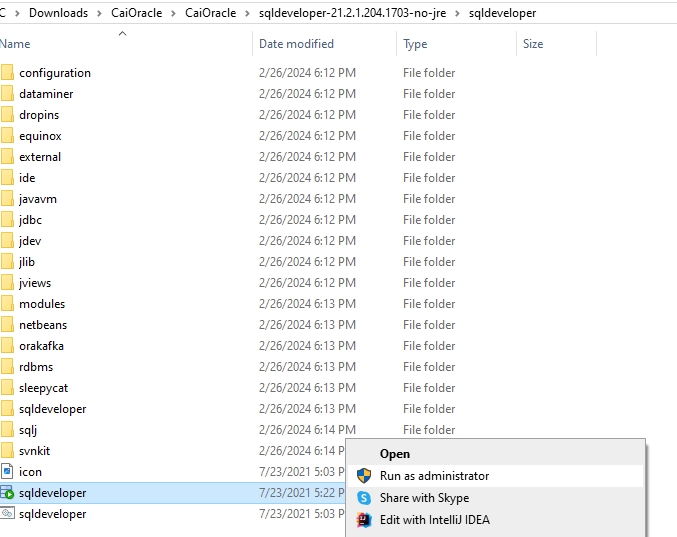
Task: Click 7/23/2021 5:22 date of sqldeveloper application
Action: 301,493
